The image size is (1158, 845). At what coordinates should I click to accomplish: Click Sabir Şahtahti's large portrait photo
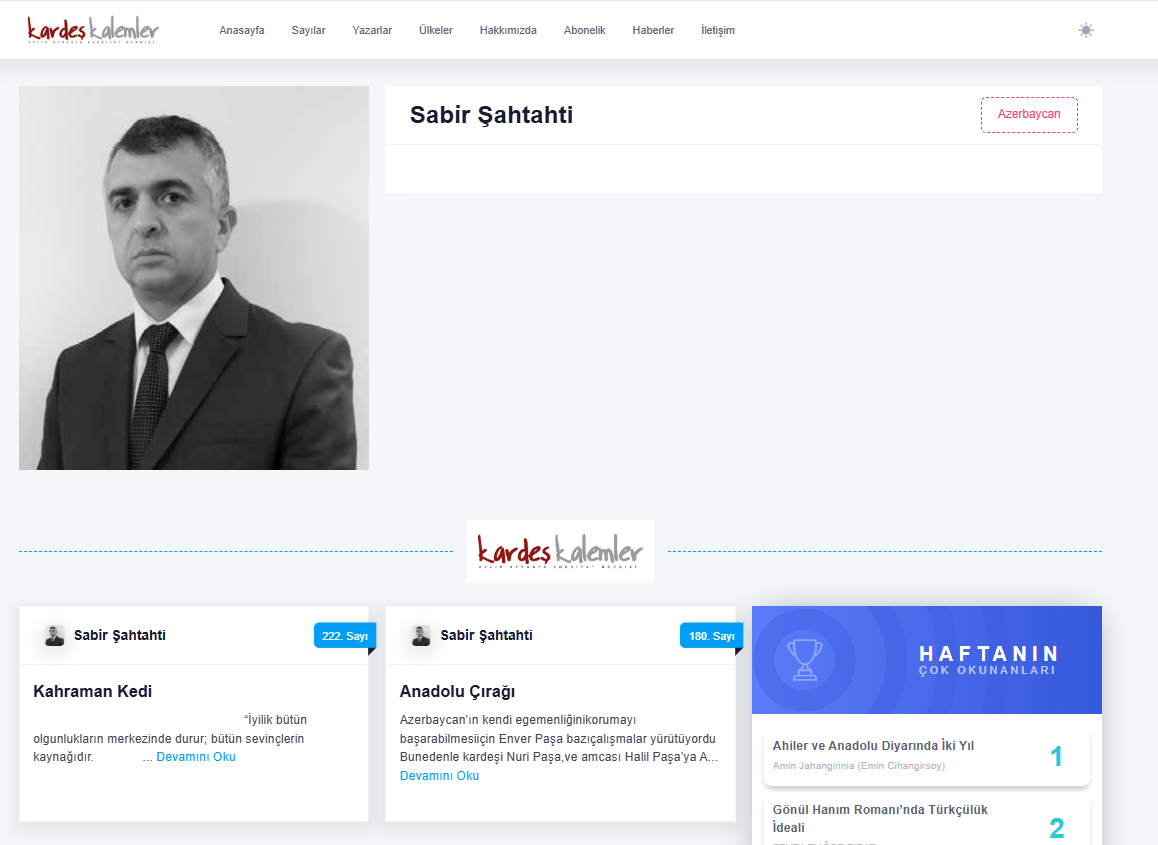(193, 278)
